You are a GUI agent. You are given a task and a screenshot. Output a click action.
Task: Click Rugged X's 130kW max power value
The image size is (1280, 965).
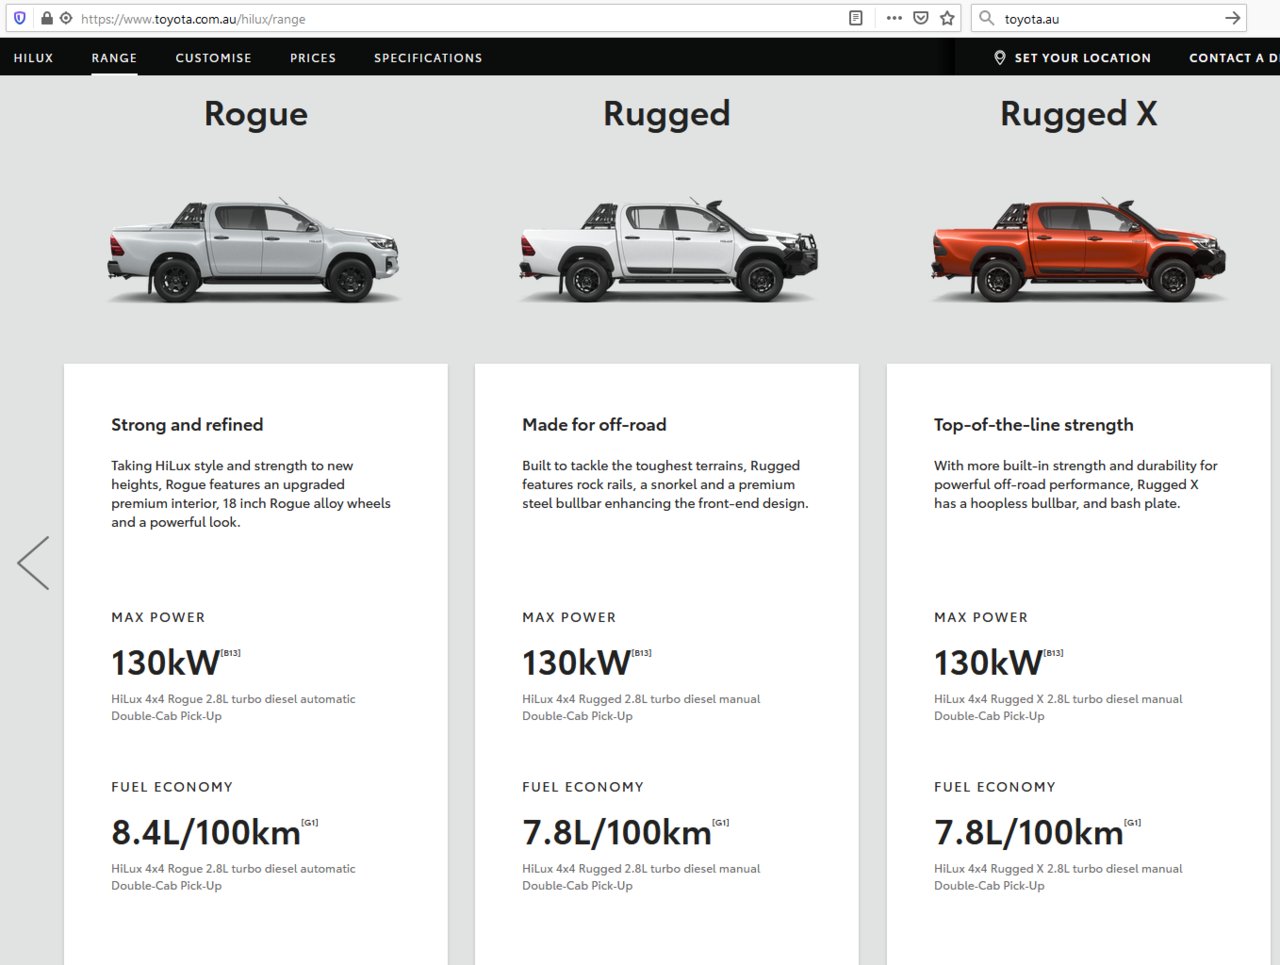coord(988,663)
